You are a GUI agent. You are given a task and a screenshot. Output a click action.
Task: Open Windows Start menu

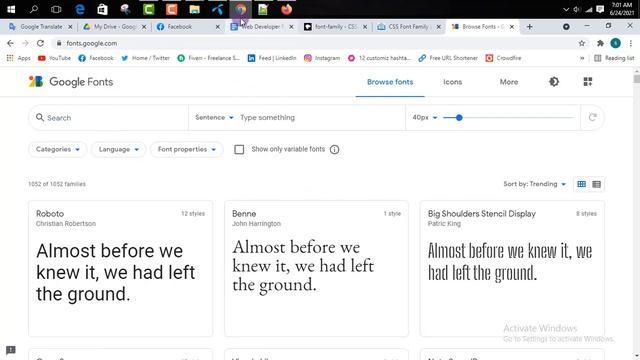(x=11, y=9)
